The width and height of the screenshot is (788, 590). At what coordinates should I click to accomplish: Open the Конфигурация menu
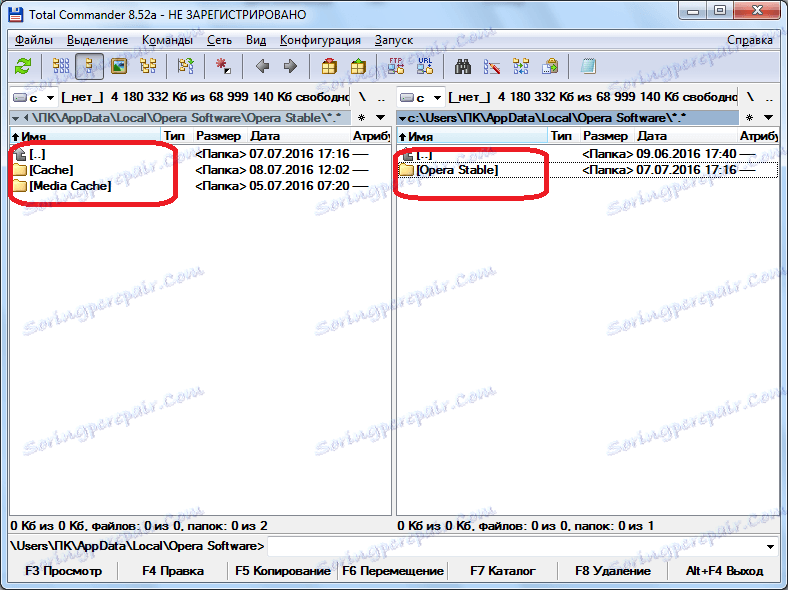[320, 40]
